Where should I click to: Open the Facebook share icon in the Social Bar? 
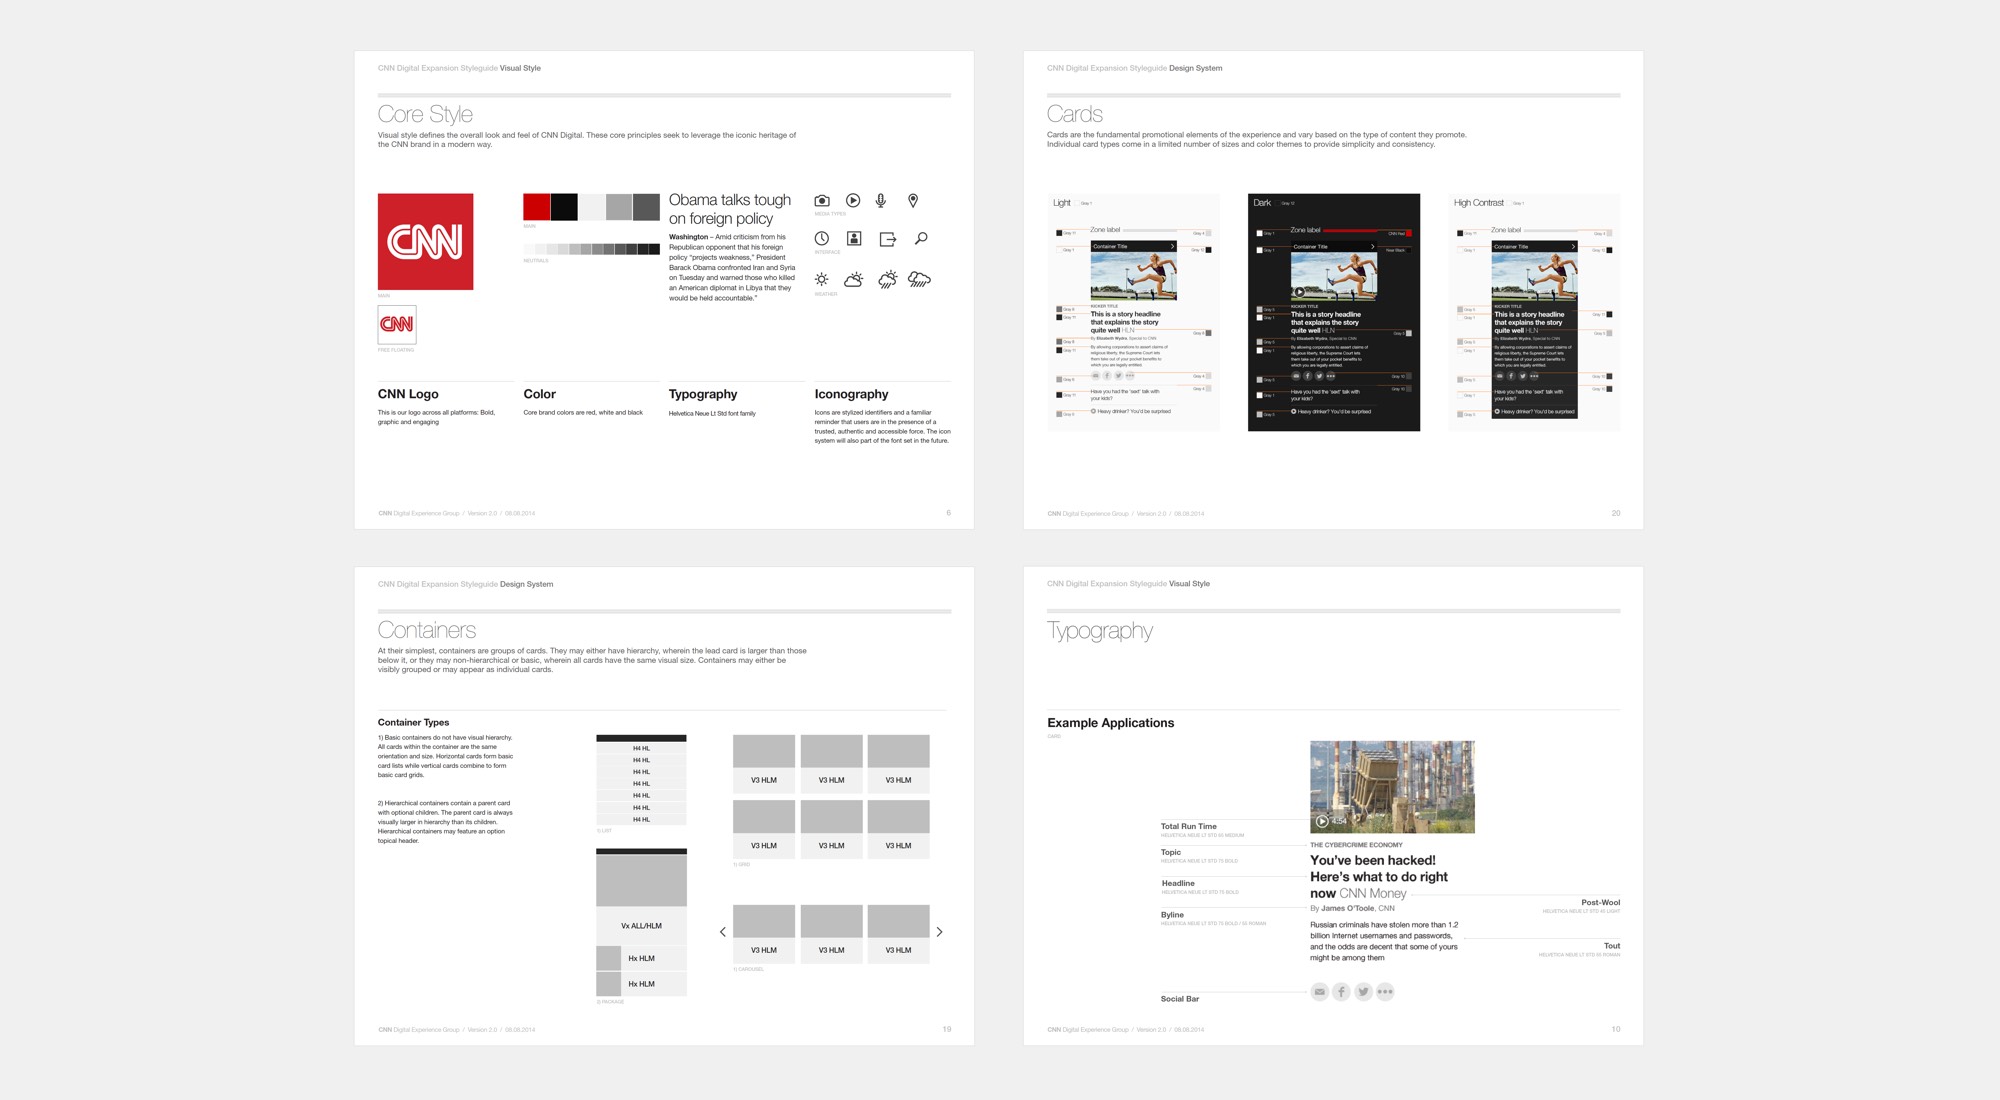click(x=1341, y=991)
